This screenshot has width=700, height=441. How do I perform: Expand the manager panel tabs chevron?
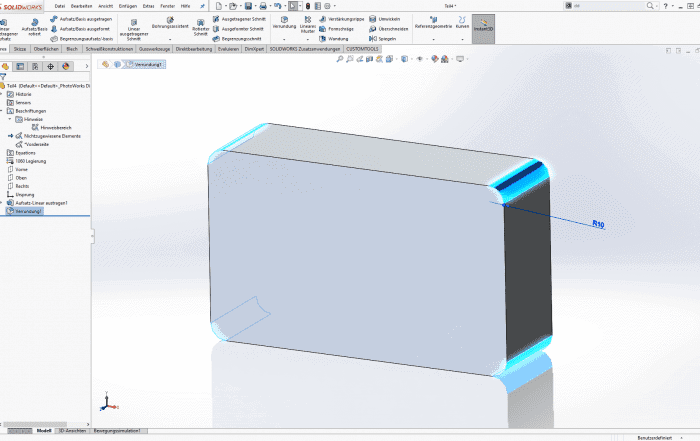pos(87,67)
